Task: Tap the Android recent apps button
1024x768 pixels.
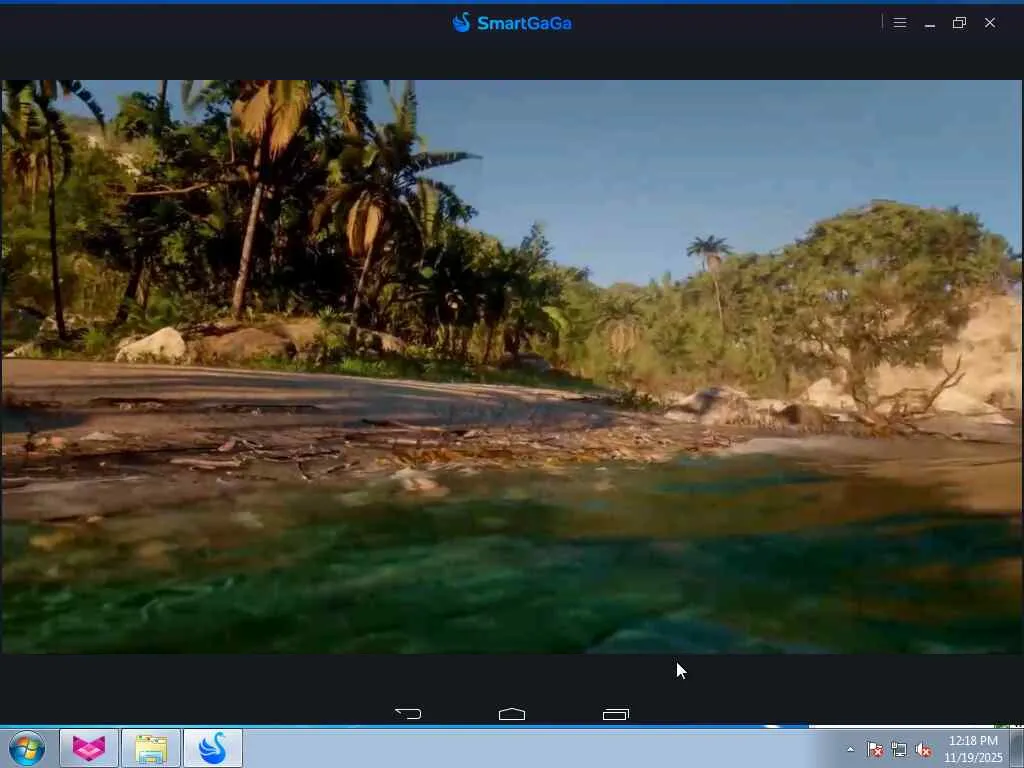Action: [616, 714]
